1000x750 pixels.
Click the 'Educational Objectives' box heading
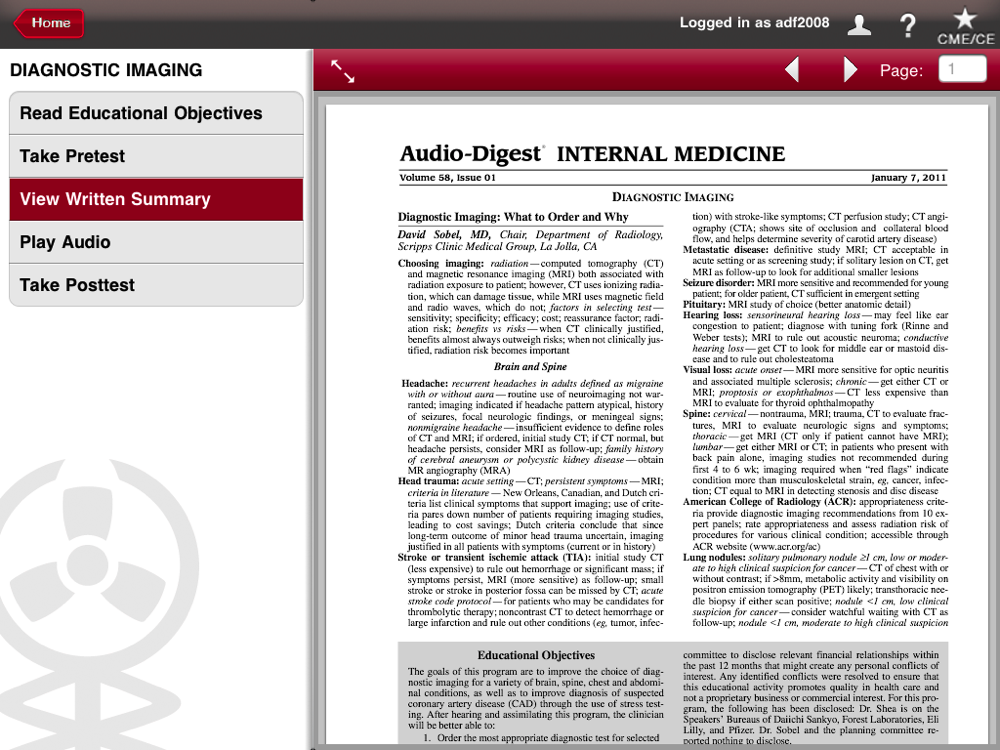click(536, 655)
